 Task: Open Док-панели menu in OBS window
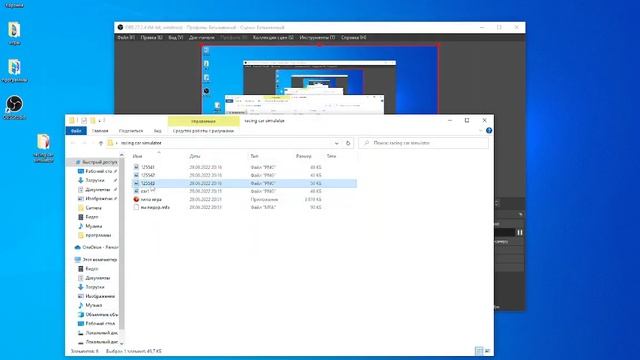202,38
